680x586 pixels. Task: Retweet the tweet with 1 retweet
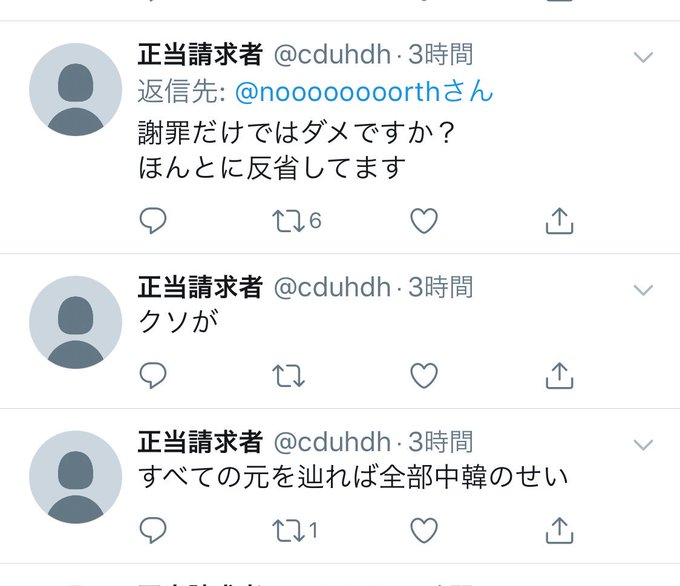point(288,530)
